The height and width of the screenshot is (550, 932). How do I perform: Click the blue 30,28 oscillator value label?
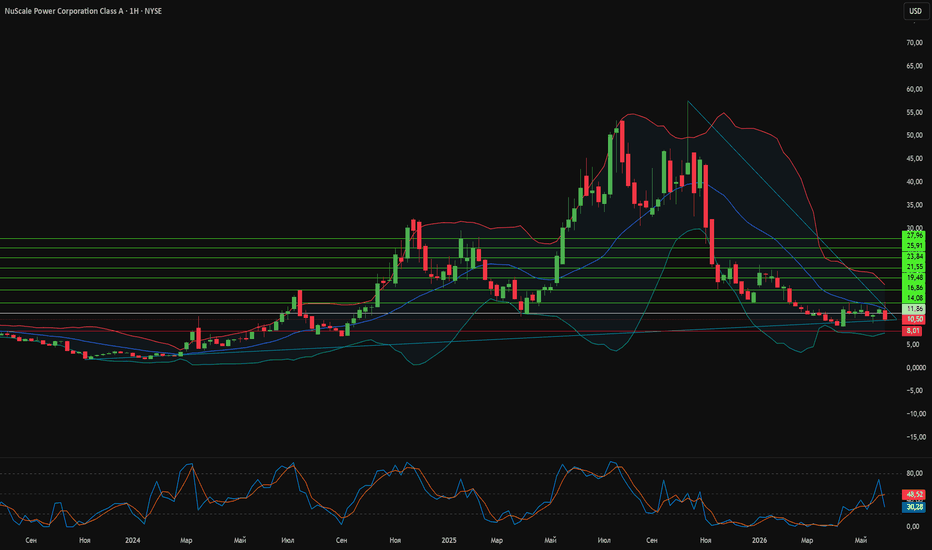click(x=914, y=507)
